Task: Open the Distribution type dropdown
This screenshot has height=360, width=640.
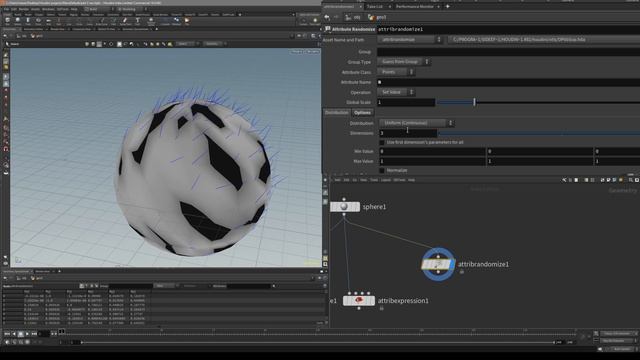Action: coord(416,123)
